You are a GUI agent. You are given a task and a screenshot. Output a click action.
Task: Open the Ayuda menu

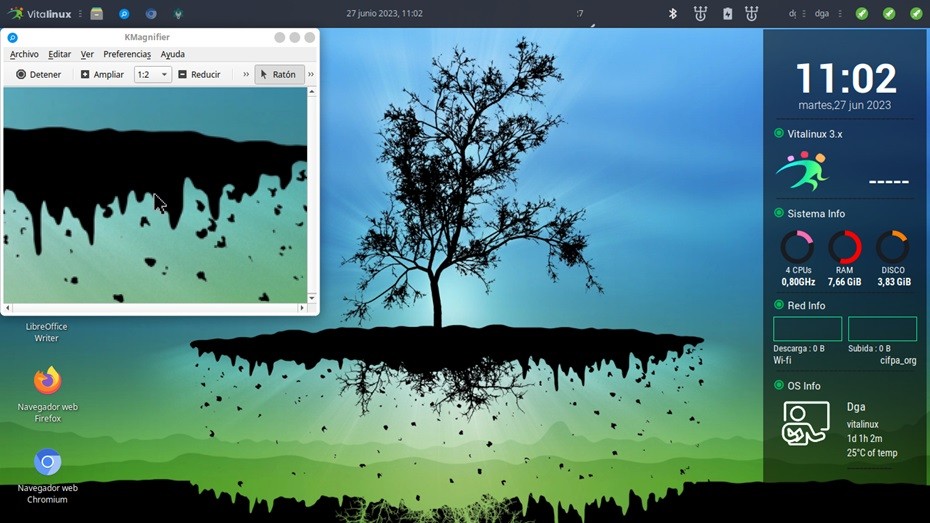[x=173, y=54]
